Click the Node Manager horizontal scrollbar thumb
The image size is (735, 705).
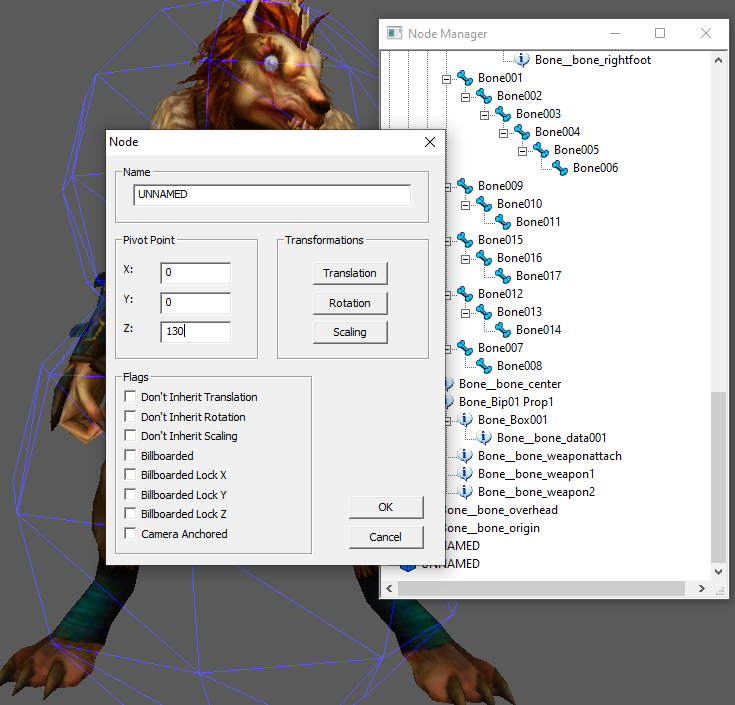(541, 588)
